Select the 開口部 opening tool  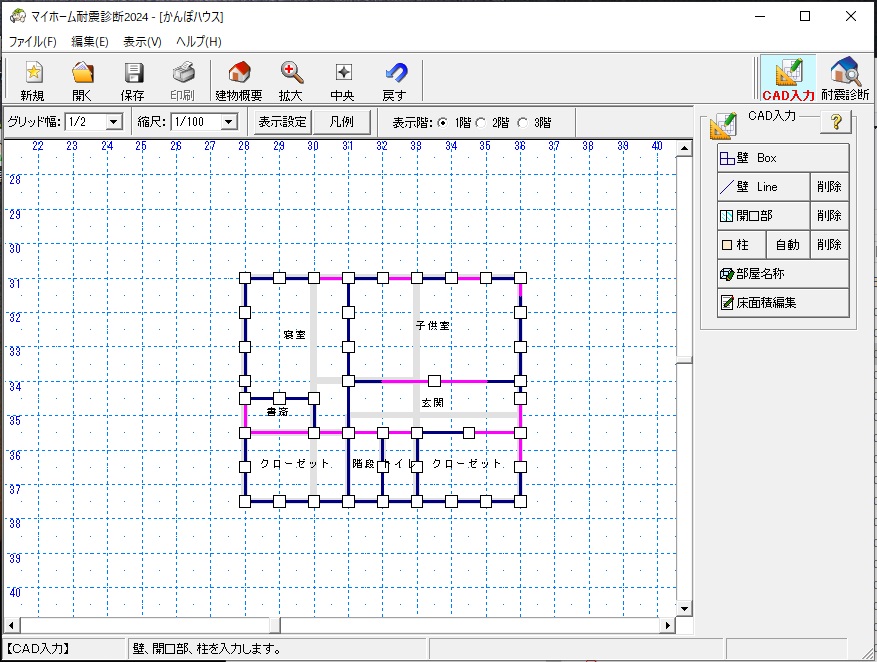[763, 216]
